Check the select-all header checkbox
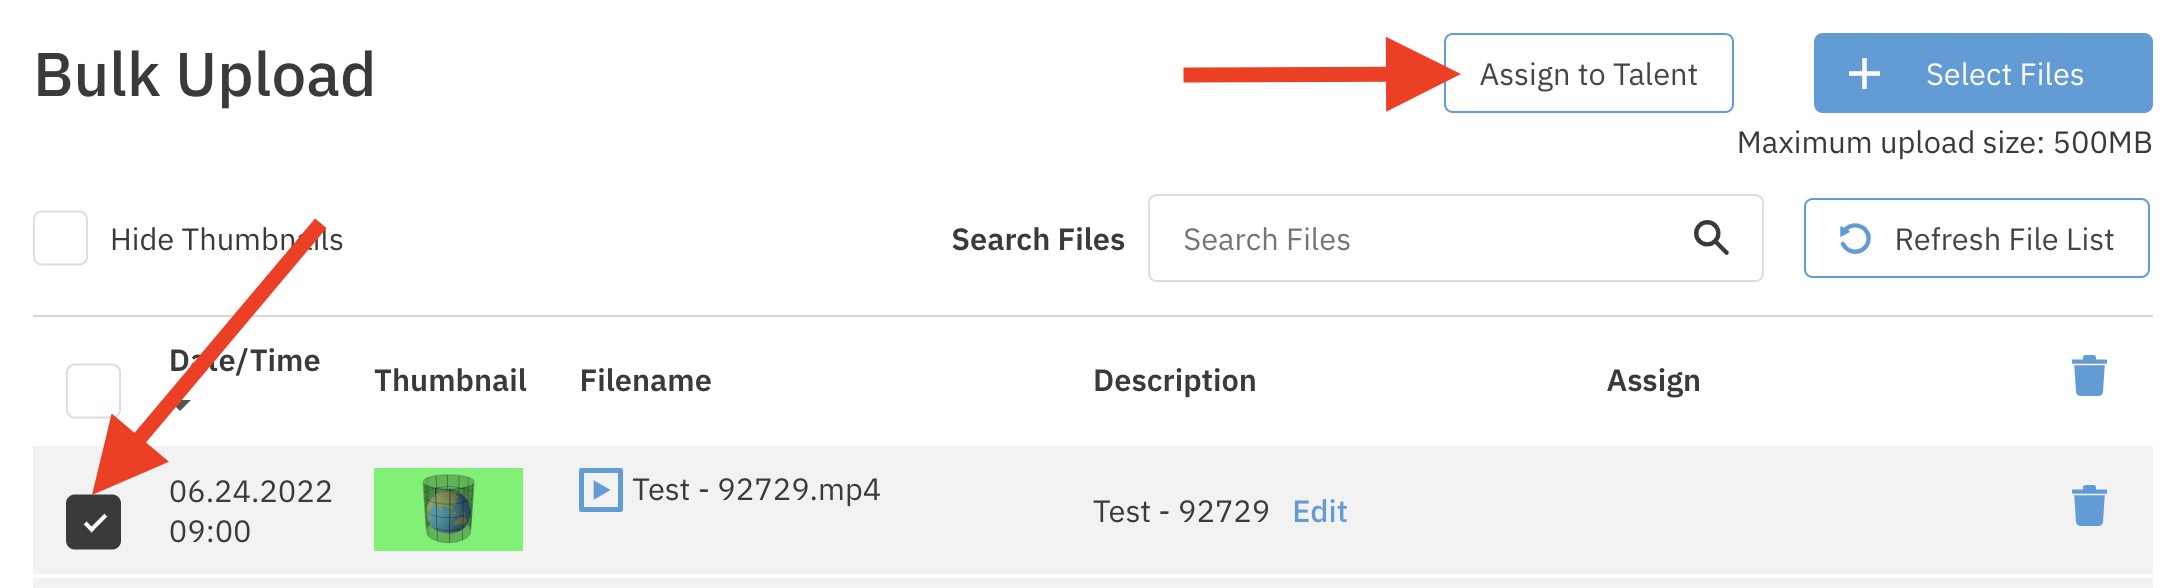Image resolution: width=2182 pixels, height=588 pixels. tap(93, 390)
